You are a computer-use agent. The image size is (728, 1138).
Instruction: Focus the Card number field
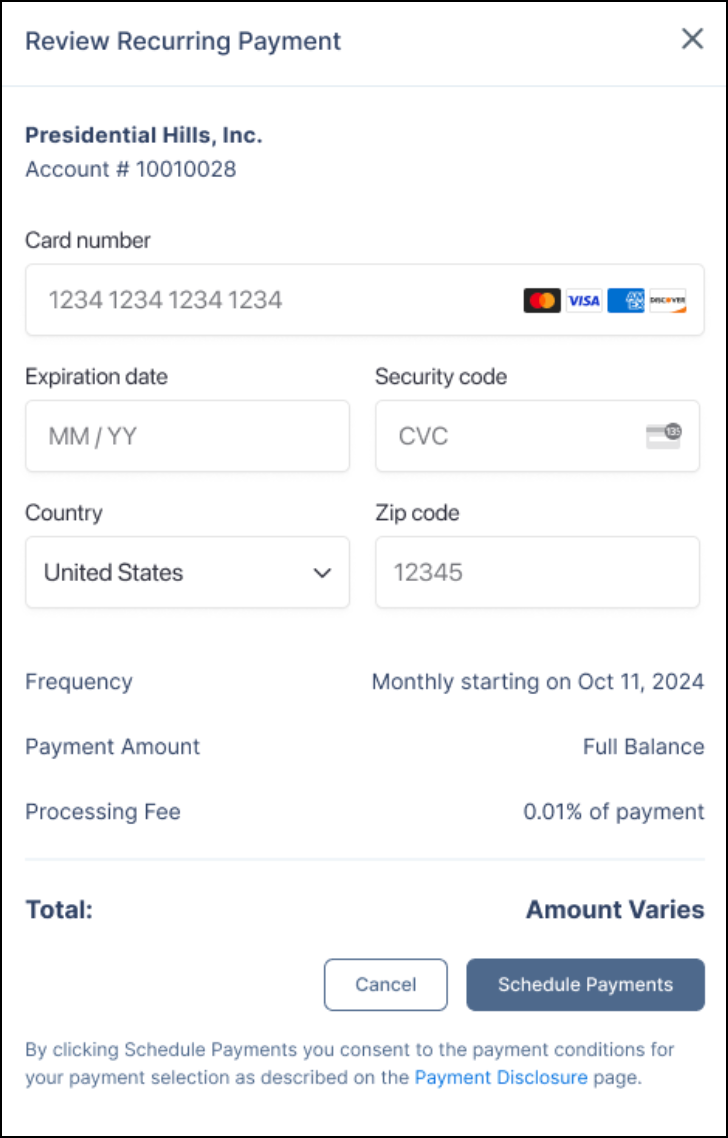[x=270, y=300]
